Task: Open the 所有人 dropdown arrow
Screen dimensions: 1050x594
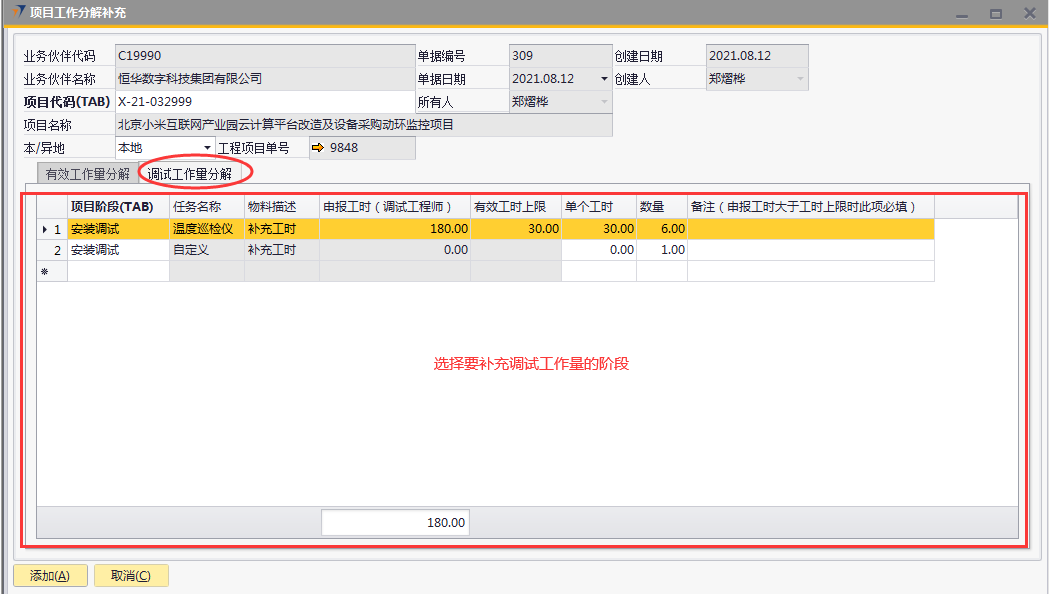Action: click(x=603, y=102)
